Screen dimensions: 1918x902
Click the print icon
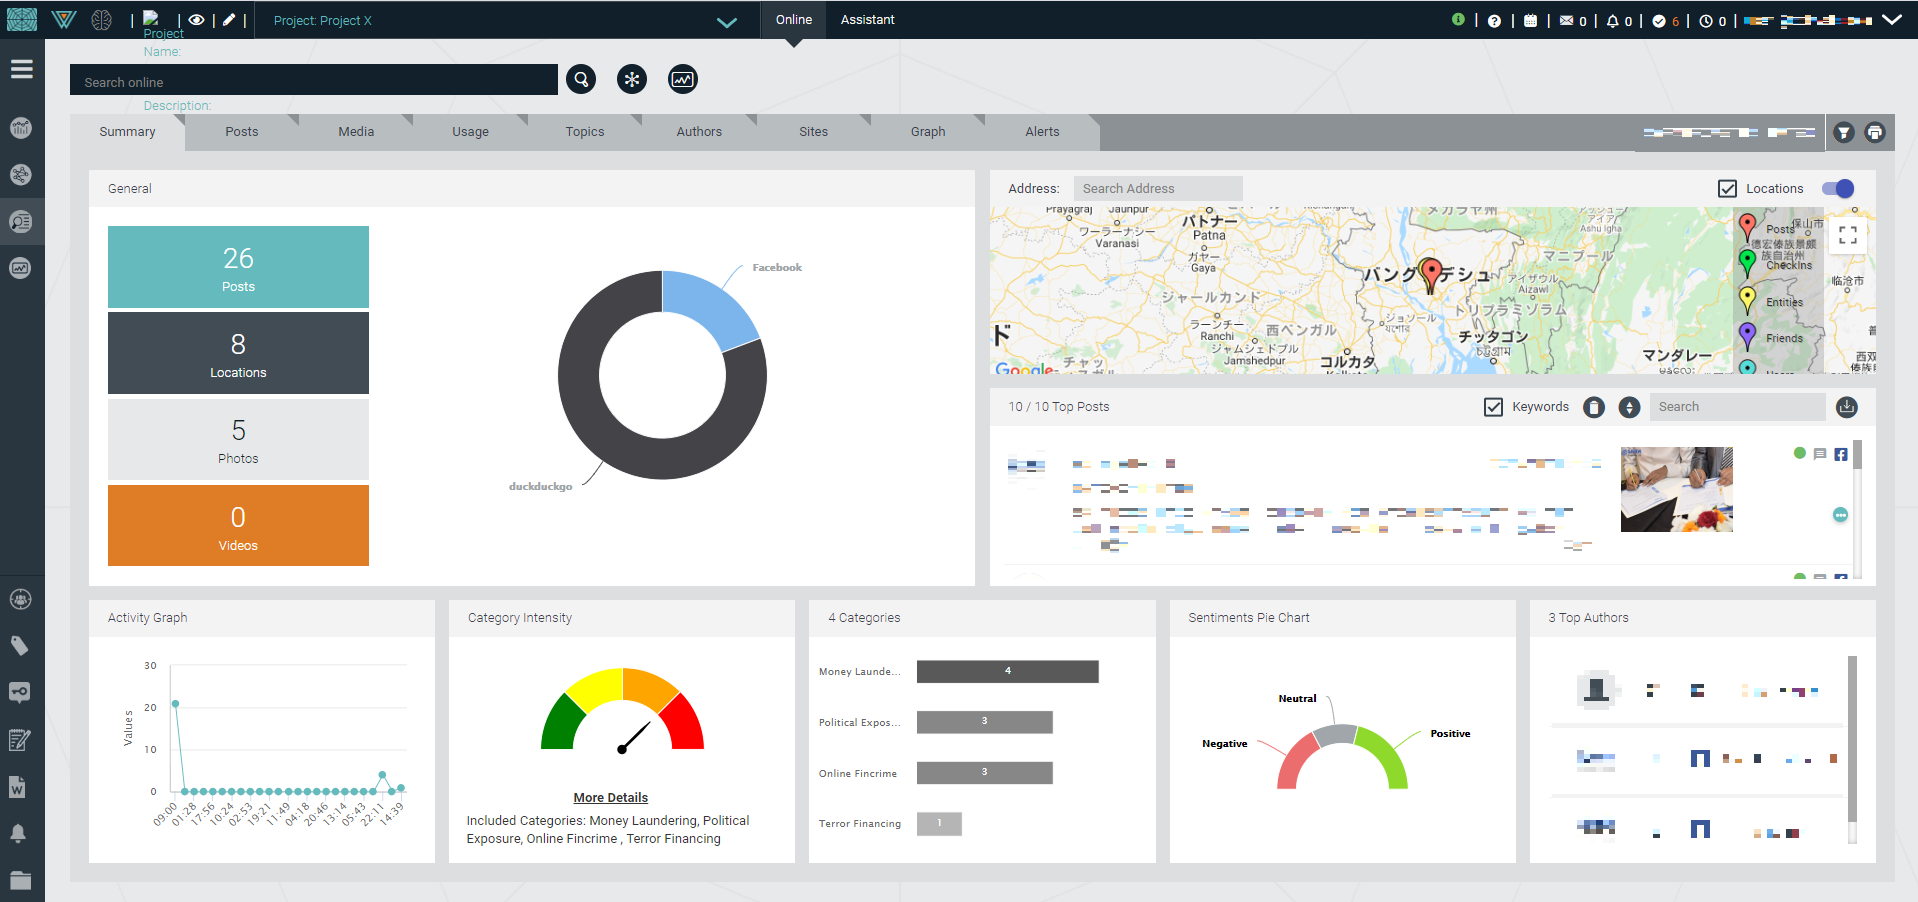(x=1875, y=132)
